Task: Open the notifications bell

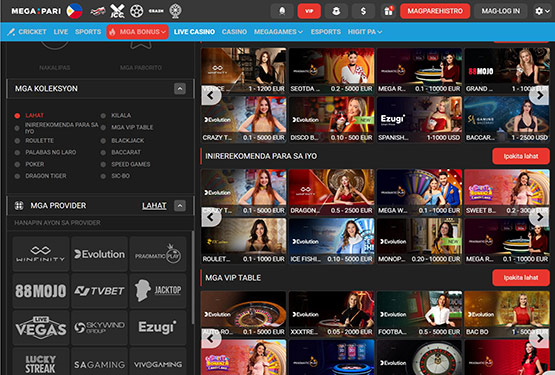Action: (x=282, y=11)
